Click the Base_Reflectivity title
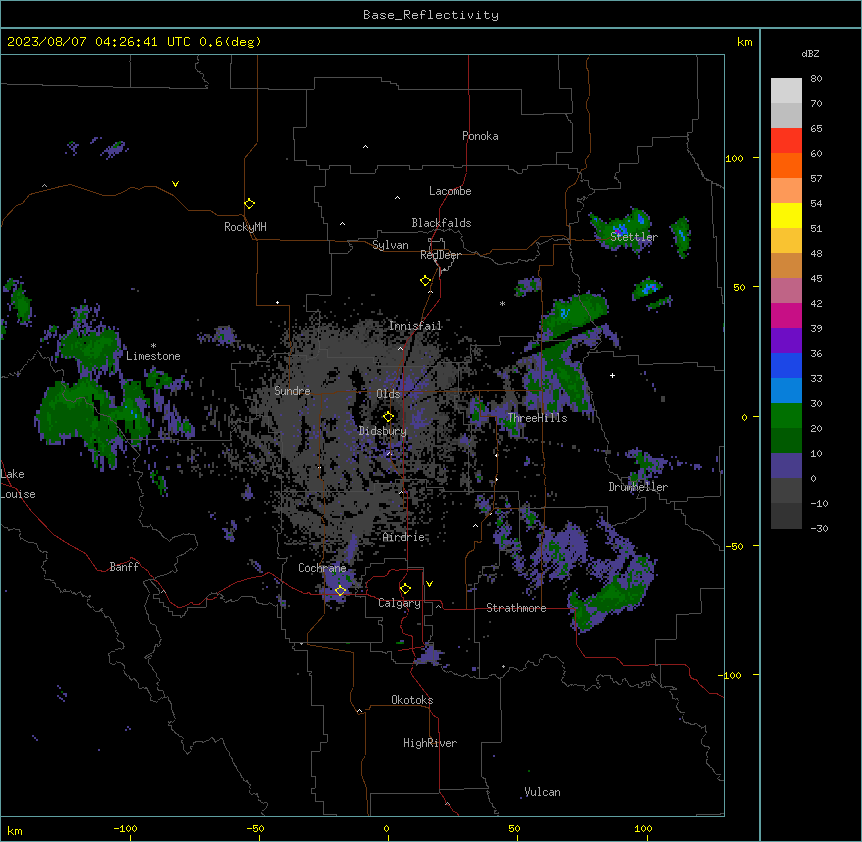 point(431,15)
